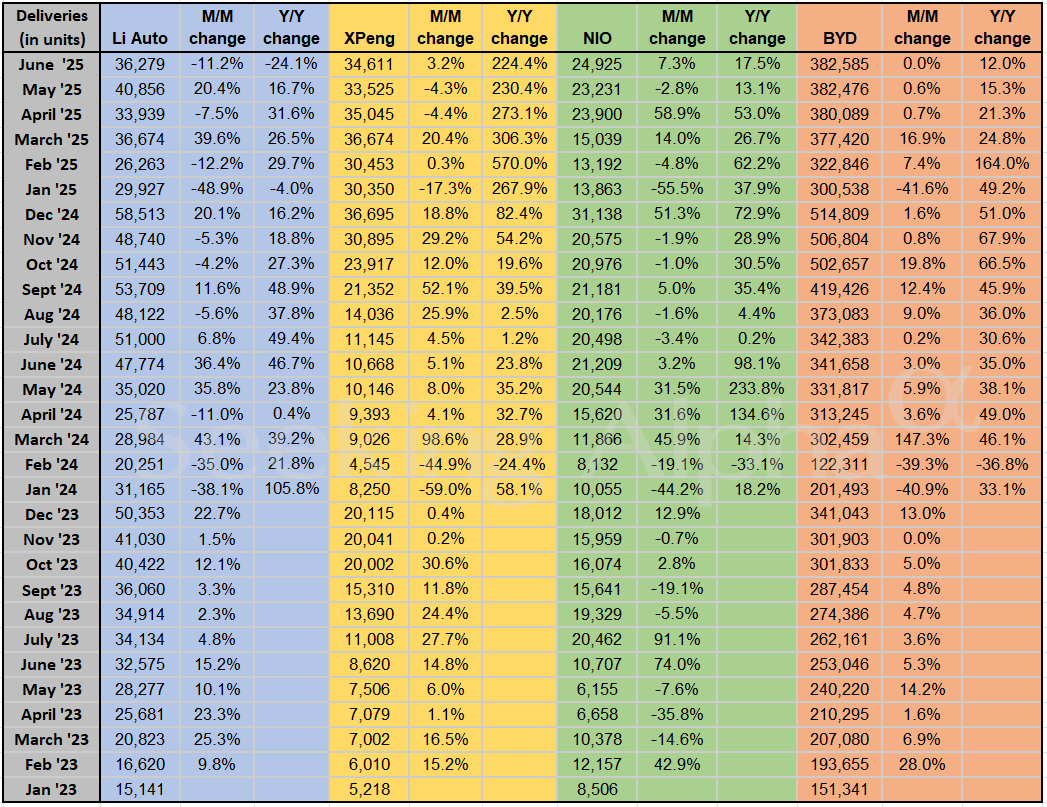Click Li Auto's 36,279 deliveries cell

coord(140,64)
